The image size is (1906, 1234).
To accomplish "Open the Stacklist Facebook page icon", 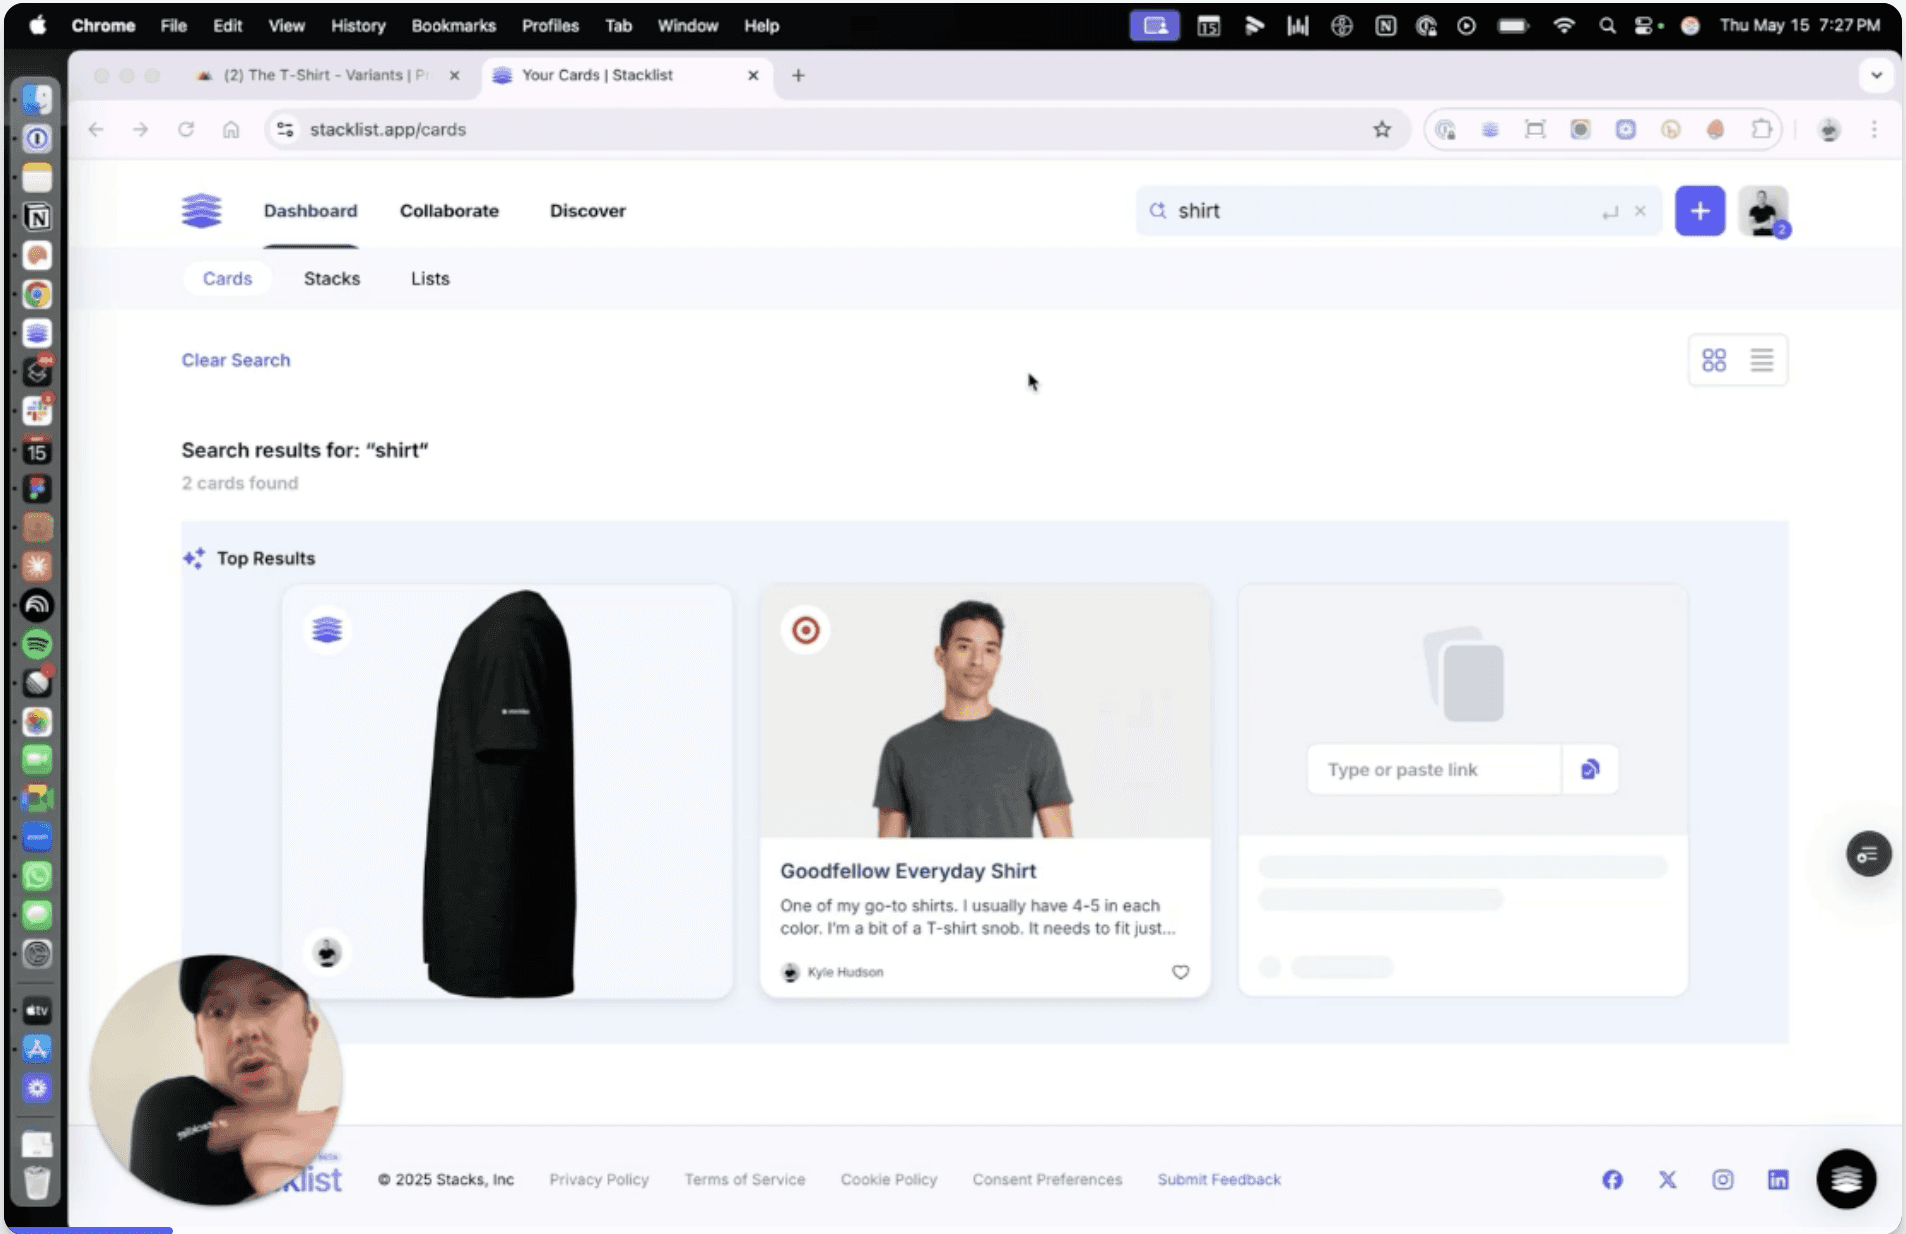I will (x=1612, y=1180).
